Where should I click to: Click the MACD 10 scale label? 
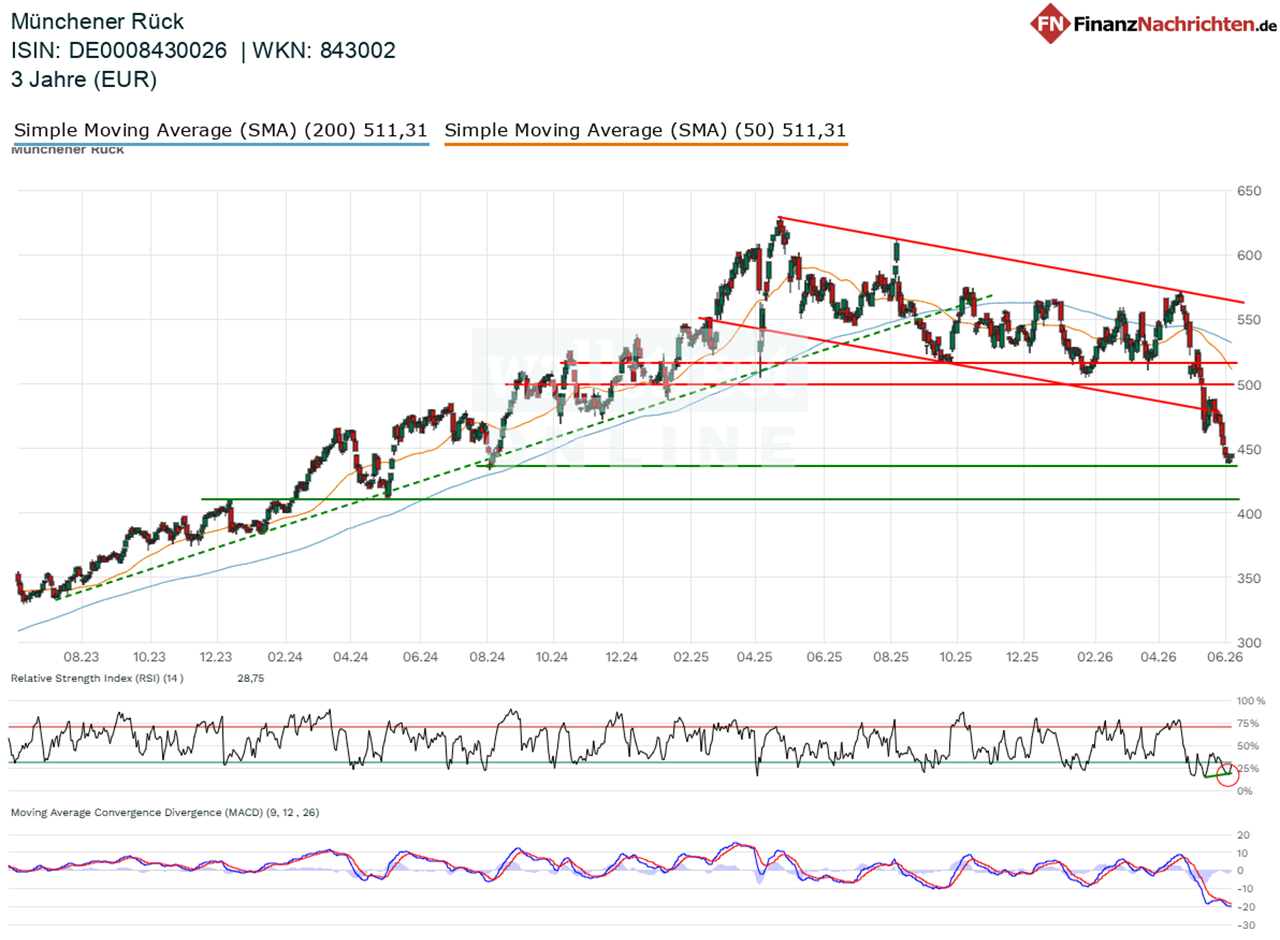click(x=1244, y=853)
